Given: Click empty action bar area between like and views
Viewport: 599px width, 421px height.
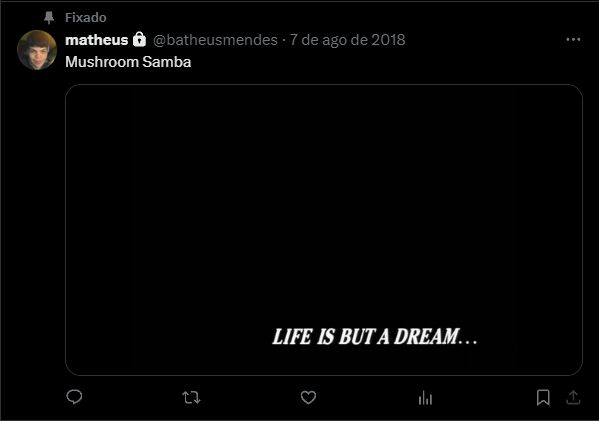Looking at the screenshot, I should 367,397.
